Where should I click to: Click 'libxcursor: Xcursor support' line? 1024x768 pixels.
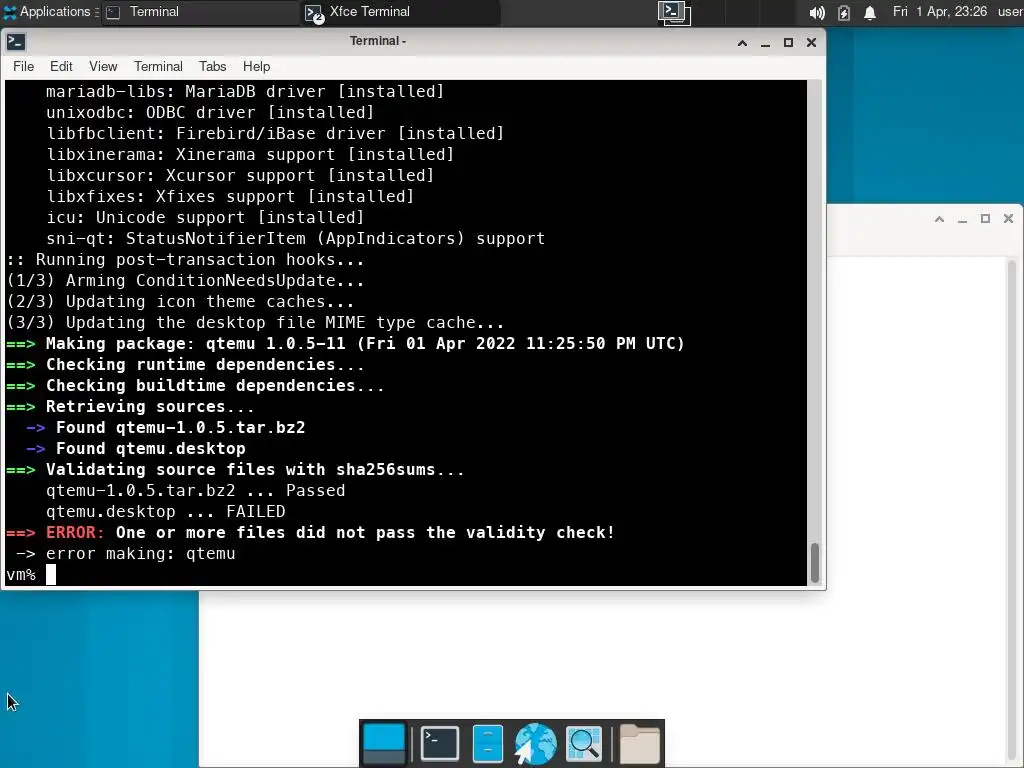[x=240, y=176]
